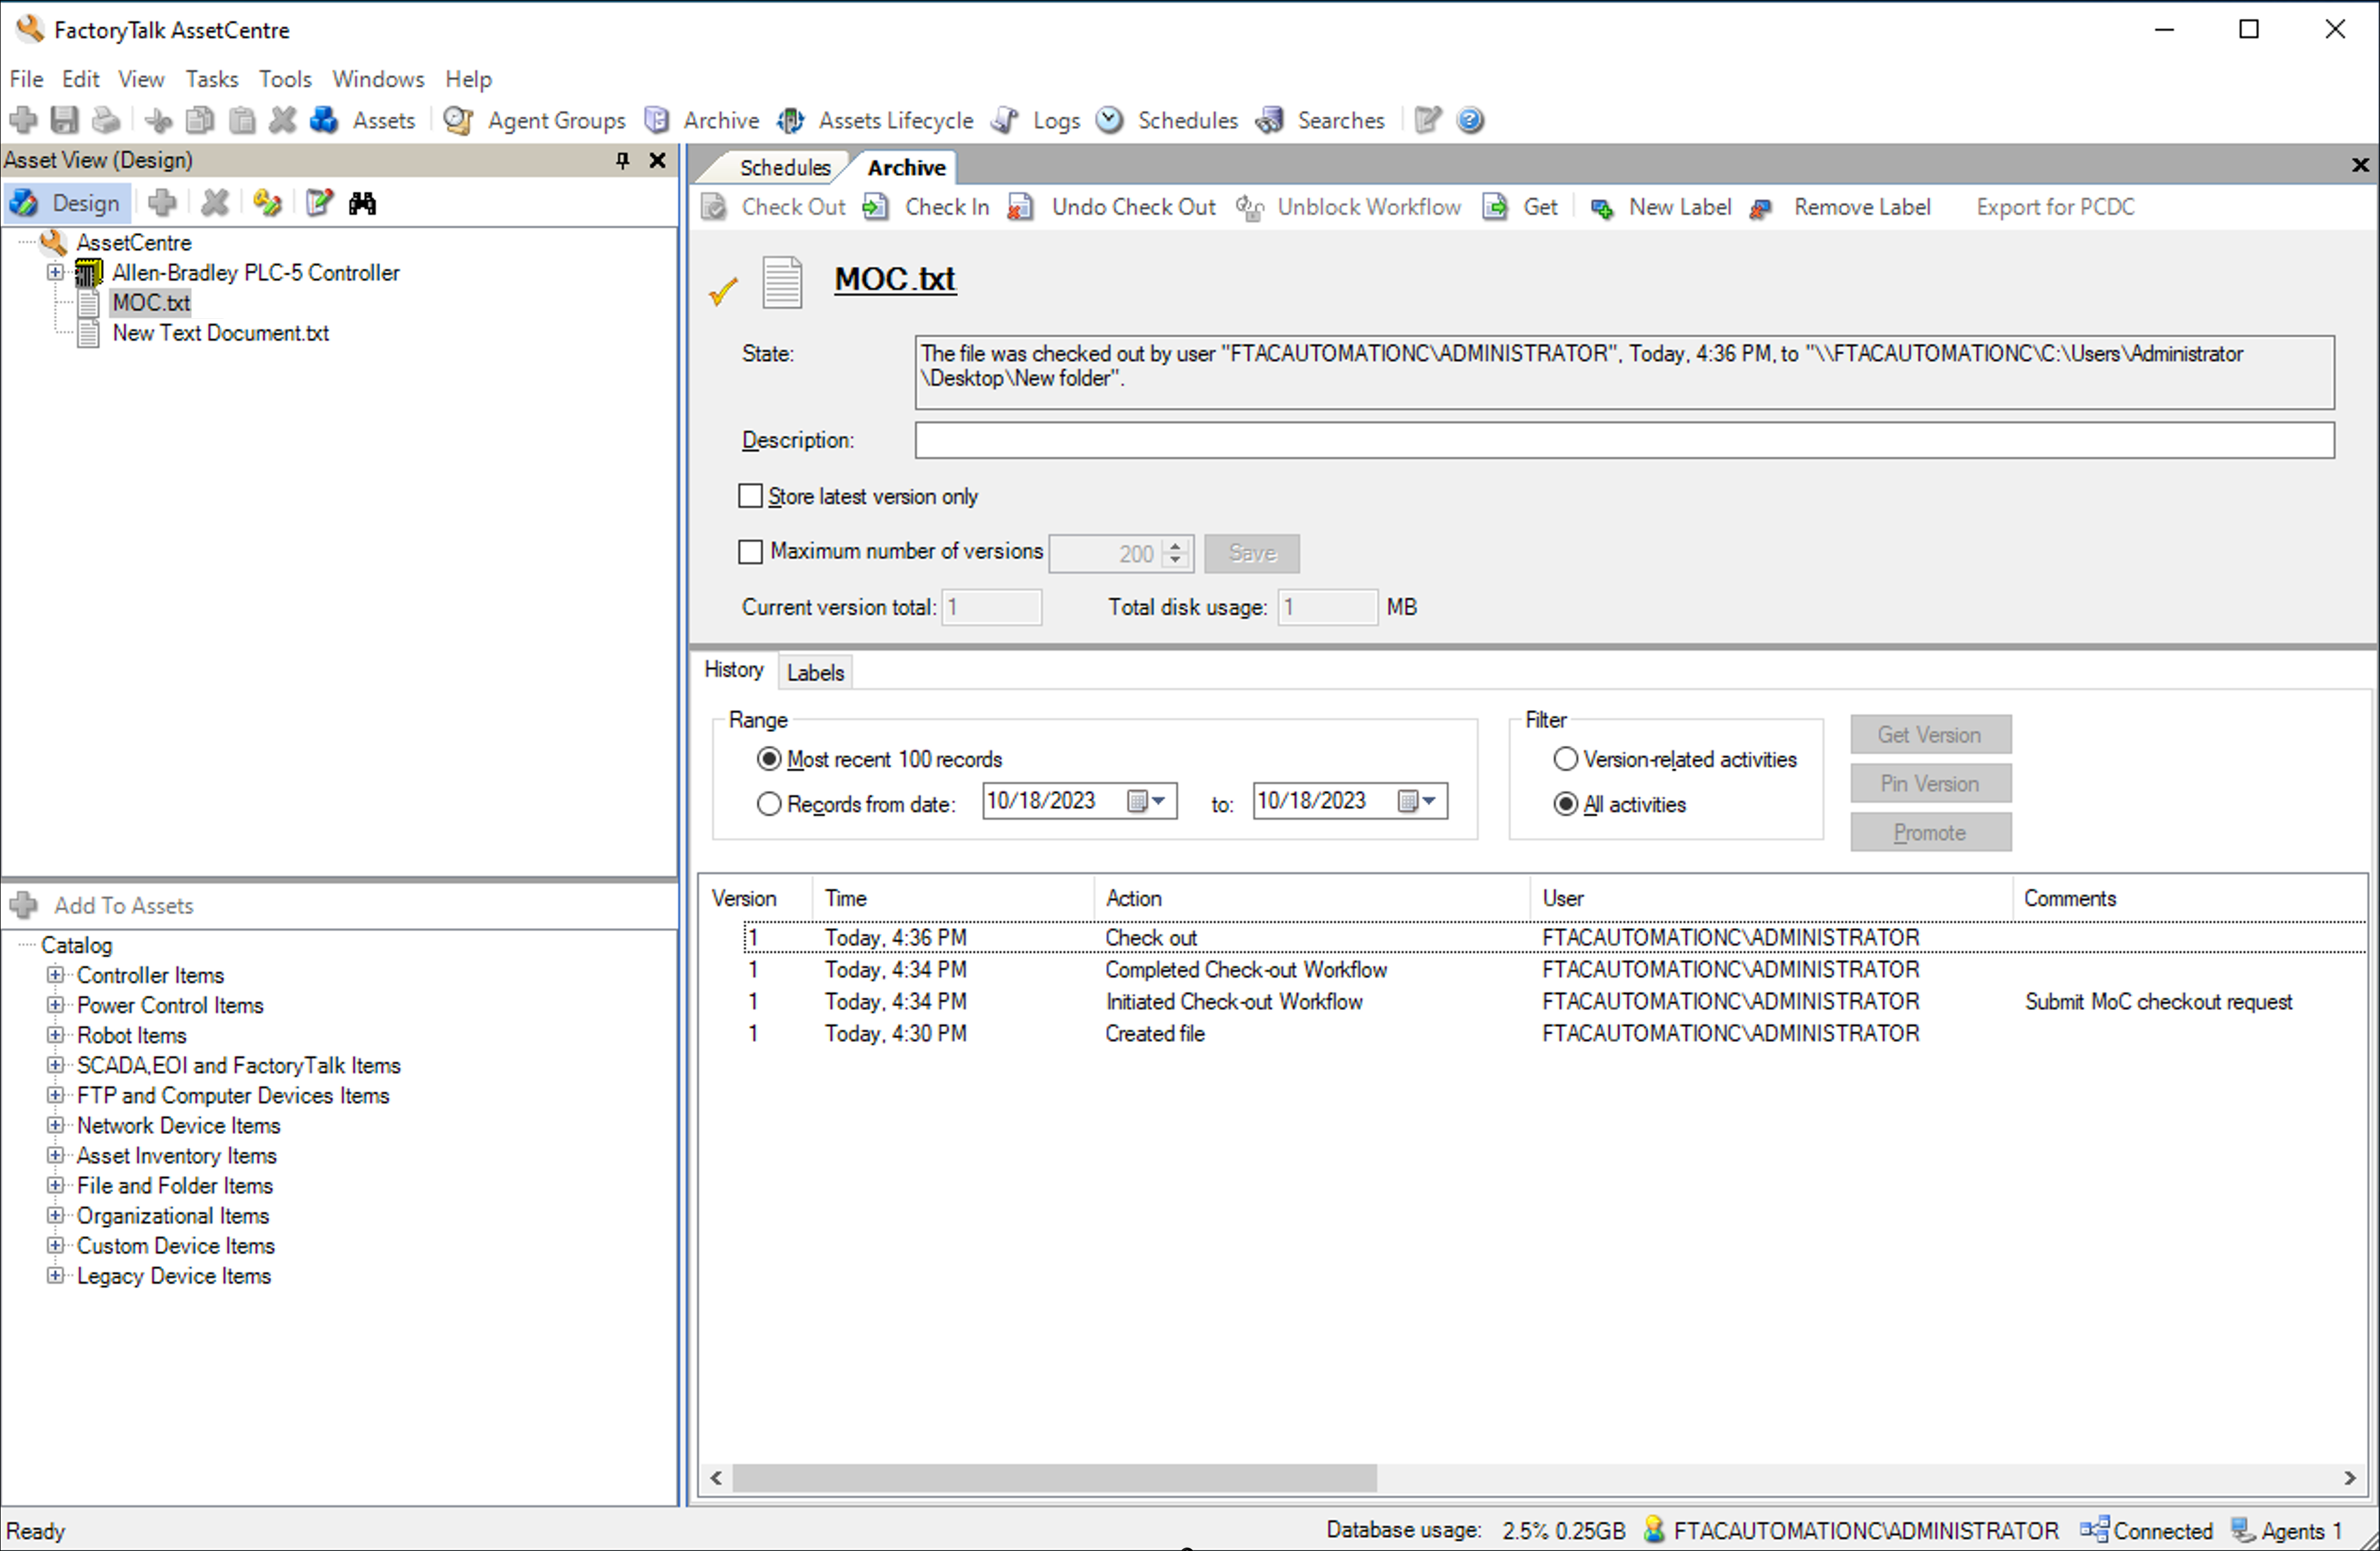2380x1551 pixels.
Task: Pin the Asset View panel
Action: pyautogui.click(x=623, y=160)
